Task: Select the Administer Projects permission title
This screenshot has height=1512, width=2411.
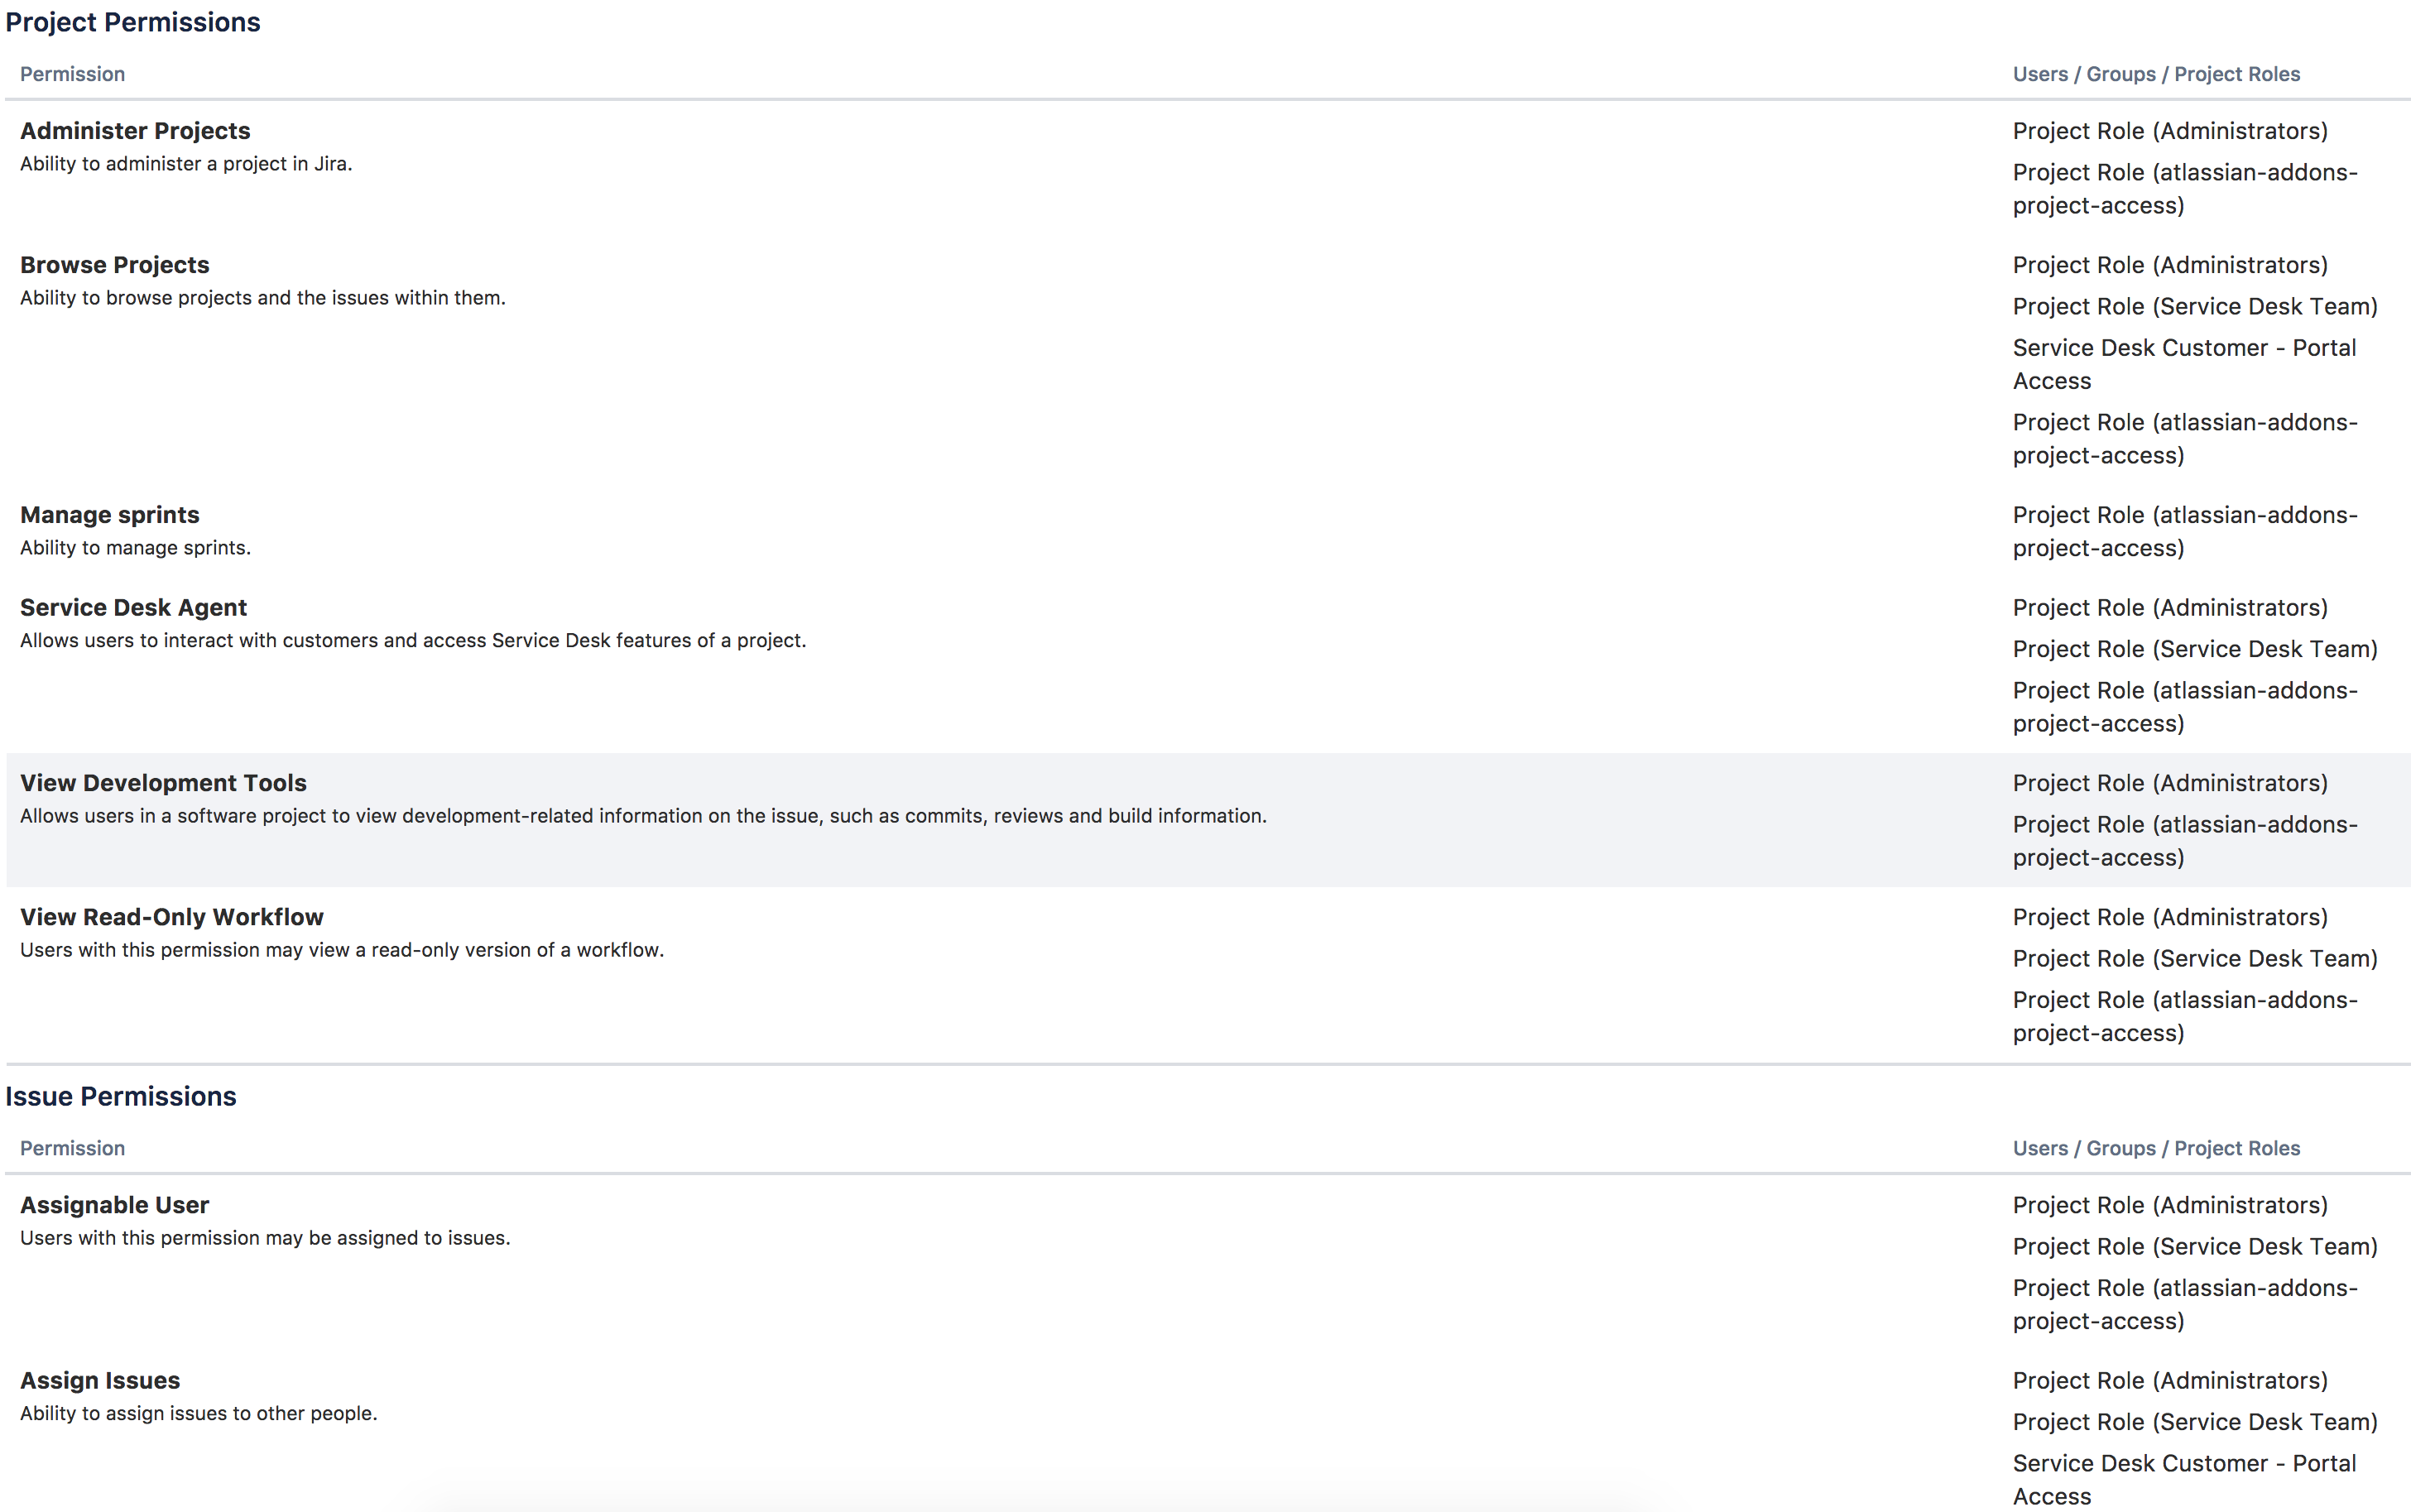Action: [135, 131]
